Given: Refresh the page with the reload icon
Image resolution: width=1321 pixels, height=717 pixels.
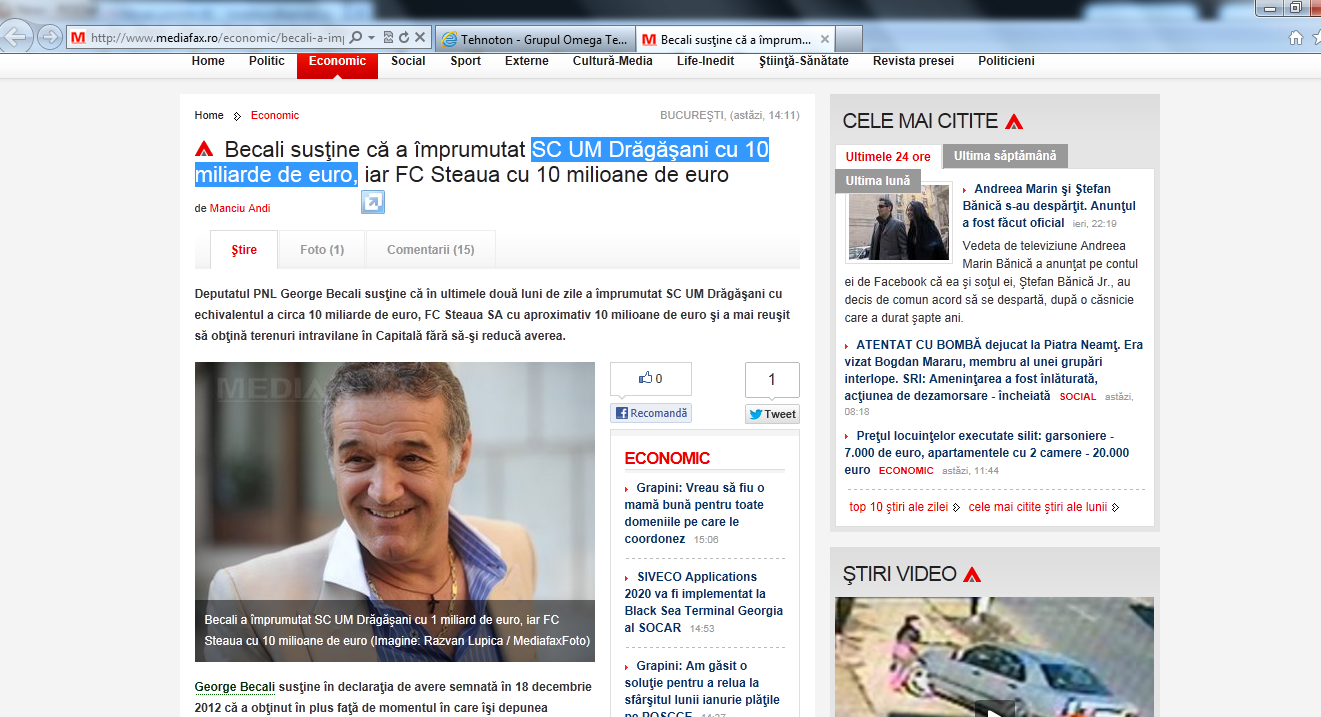Looking at the screenshot, I should pyautogui.click(x=403, y=38).
